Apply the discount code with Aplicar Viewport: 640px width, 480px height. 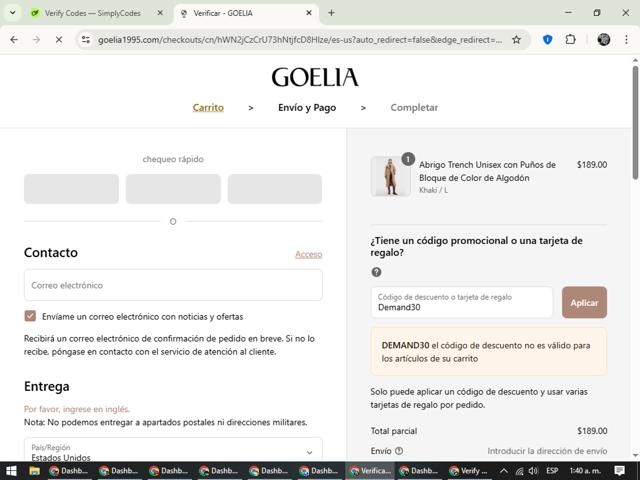(584, 302)
